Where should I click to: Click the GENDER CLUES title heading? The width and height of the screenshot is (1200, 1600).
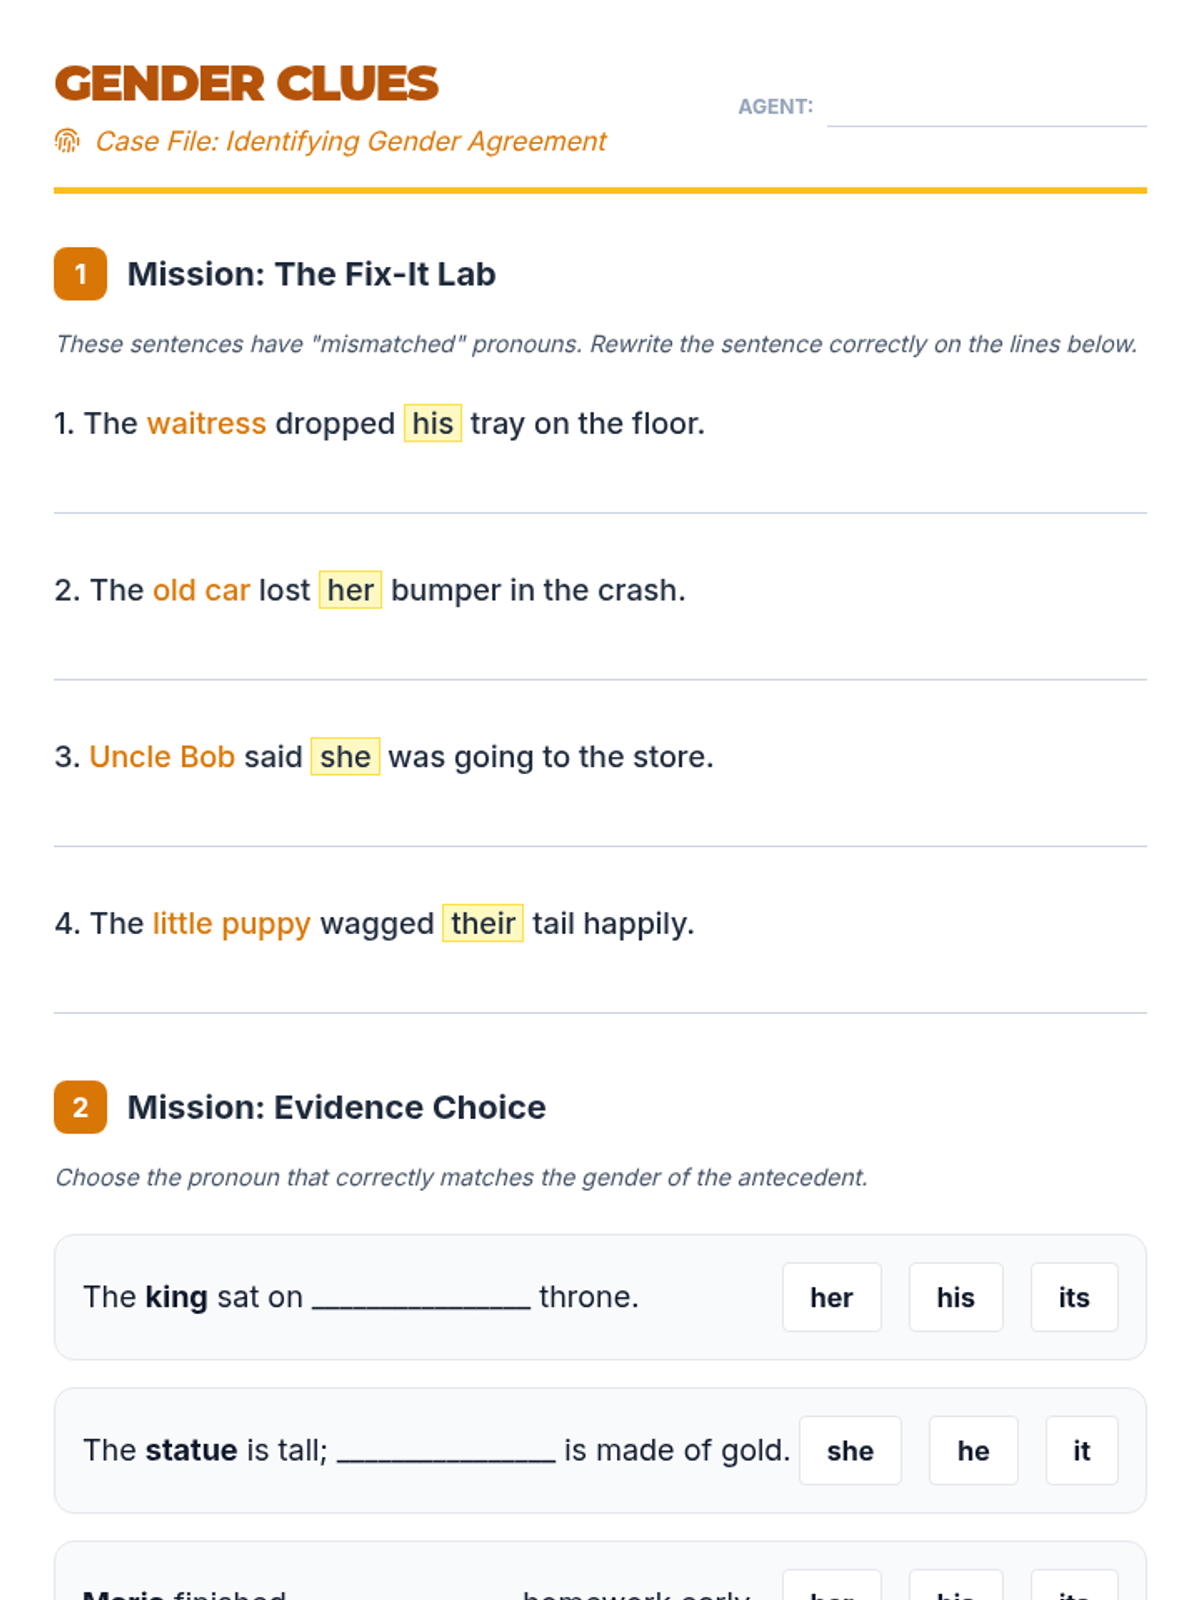(246, 83)
